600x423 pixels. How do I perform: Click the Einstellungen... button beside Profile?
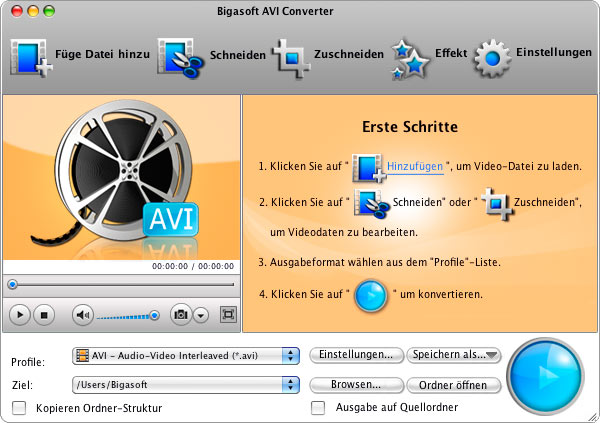point(356,355)
